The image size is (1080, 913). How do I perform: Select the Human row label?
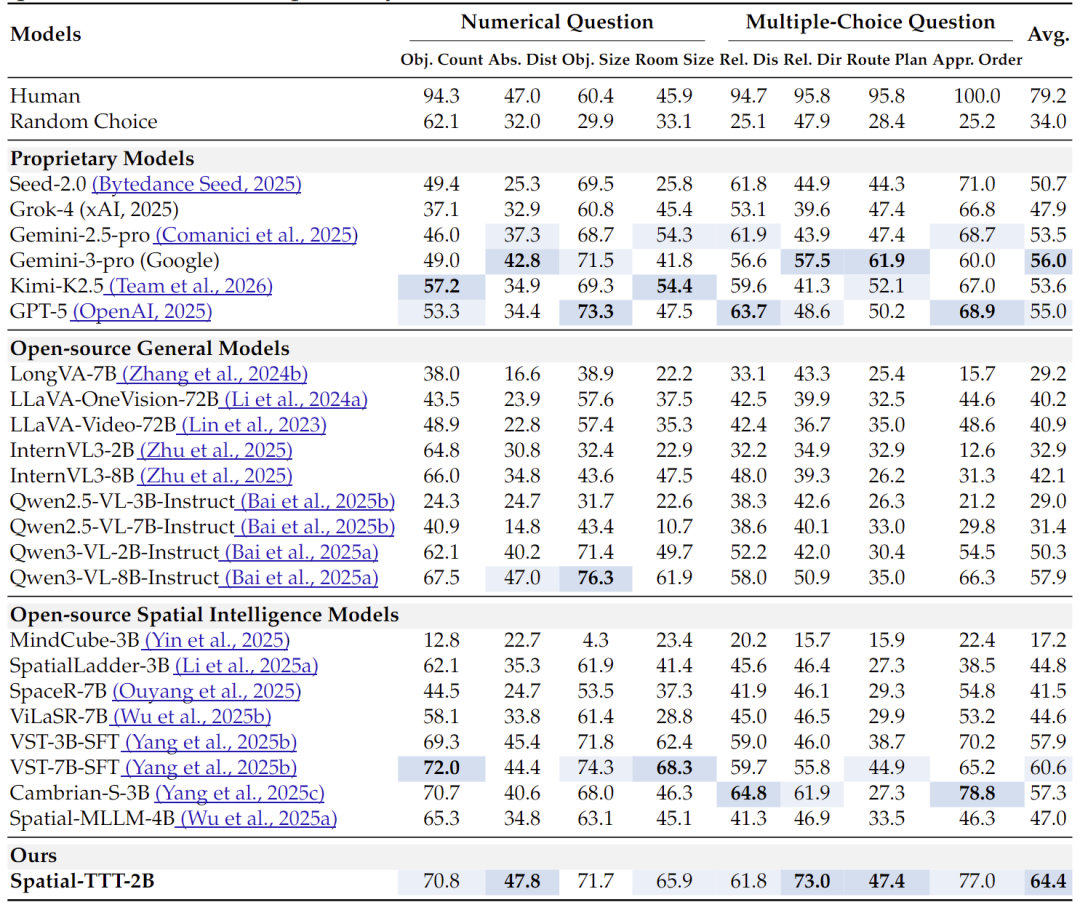coord(45,96)
